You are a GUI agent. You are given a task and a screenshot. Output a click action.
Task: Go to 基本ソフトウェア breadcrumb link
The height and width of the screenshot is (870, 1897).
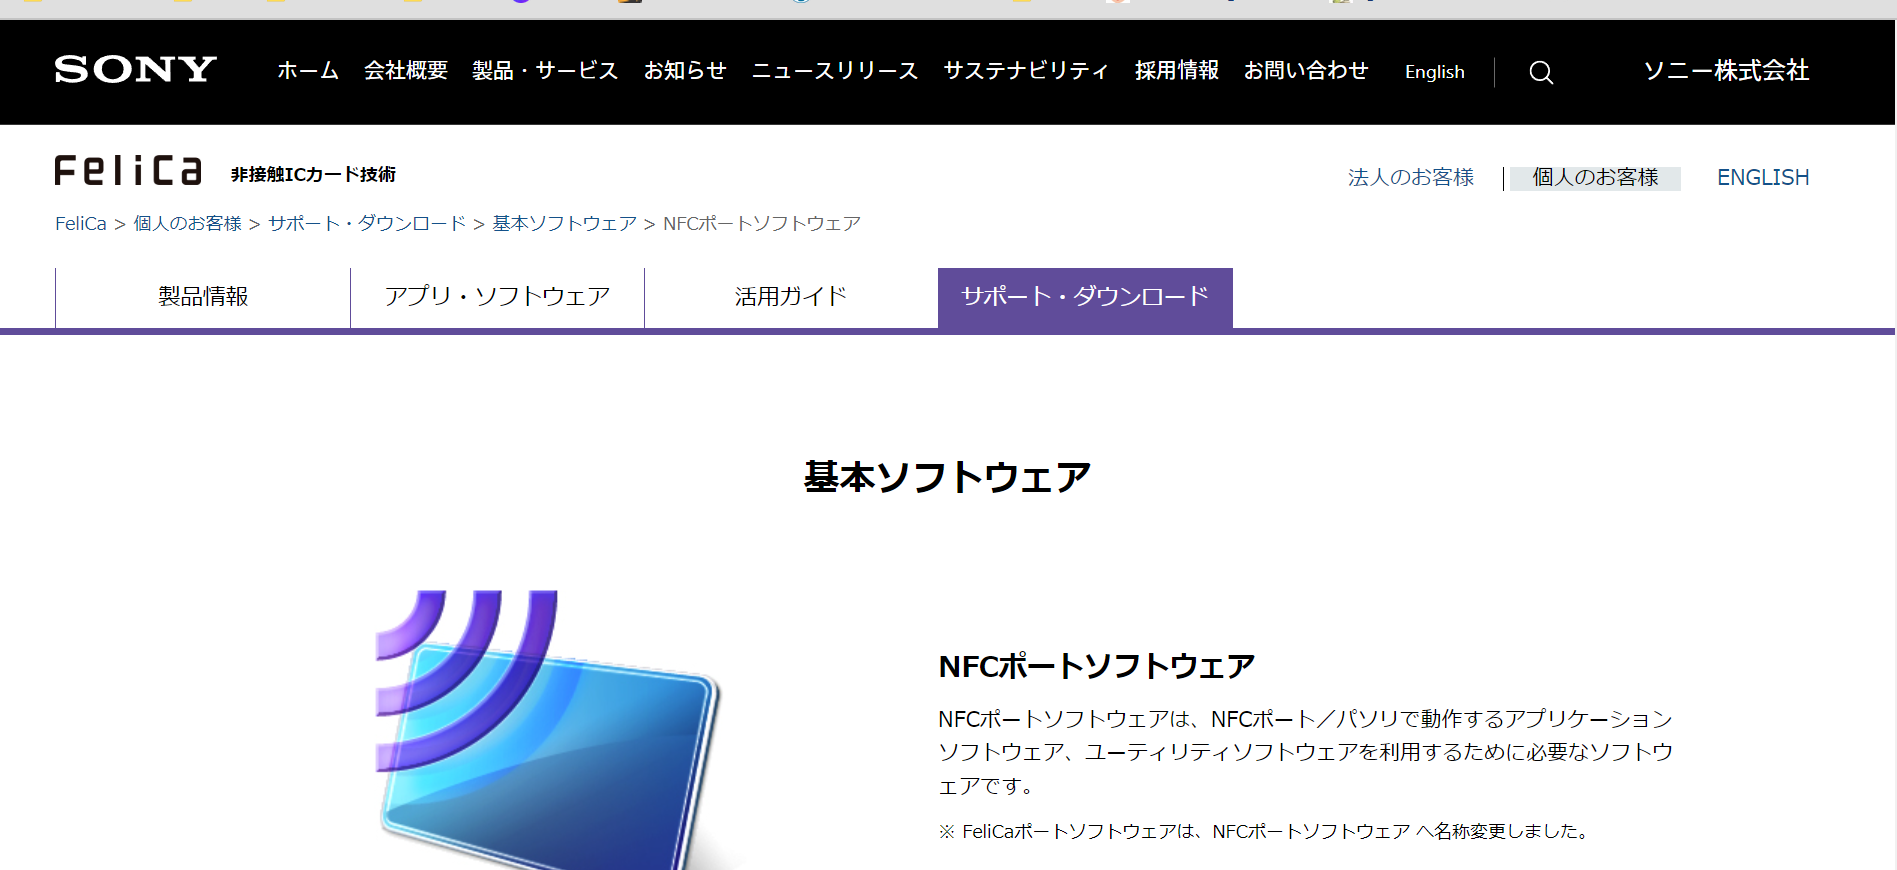coord(565,223)
